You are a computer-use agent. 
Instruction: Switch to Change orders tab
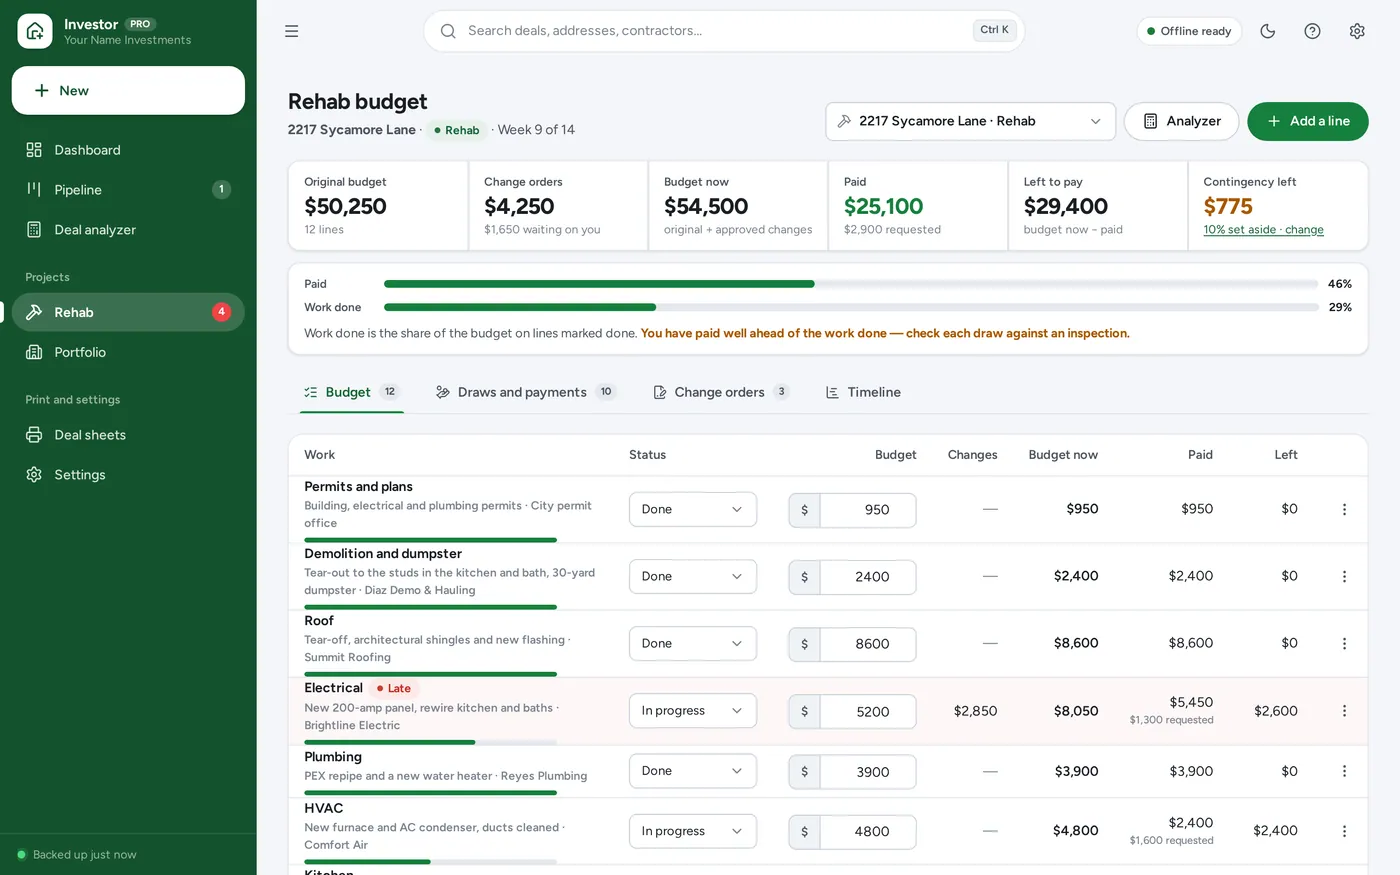tap(721, 392)
